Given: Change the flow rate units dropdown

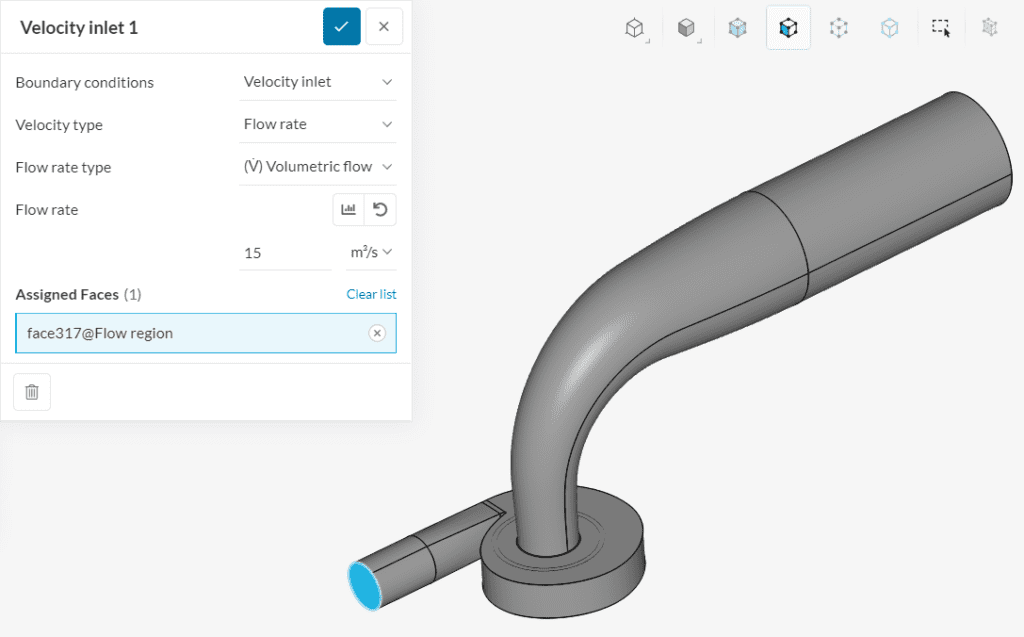Looking at the screenshot, I should click(371, 252).
